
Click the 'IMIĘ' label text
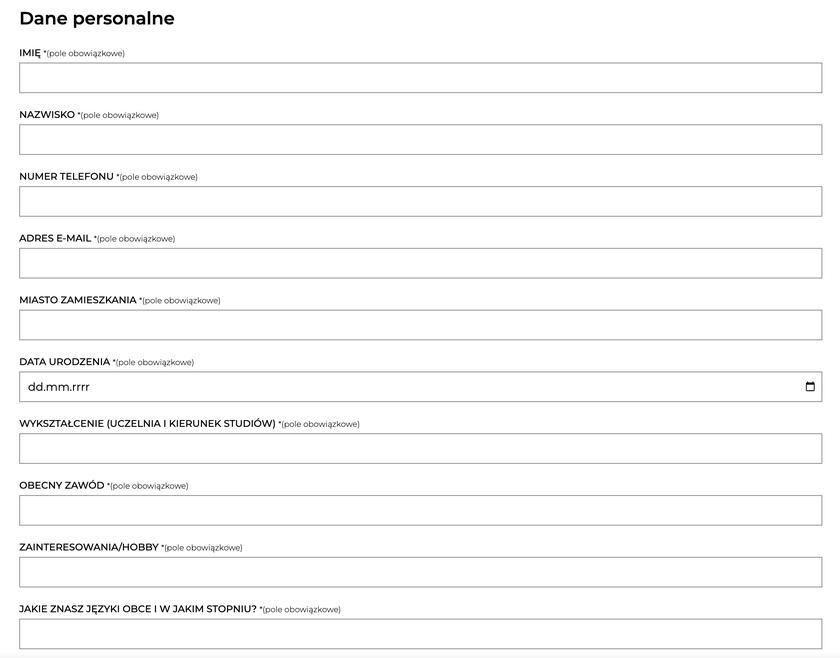(x=30, y=53)
